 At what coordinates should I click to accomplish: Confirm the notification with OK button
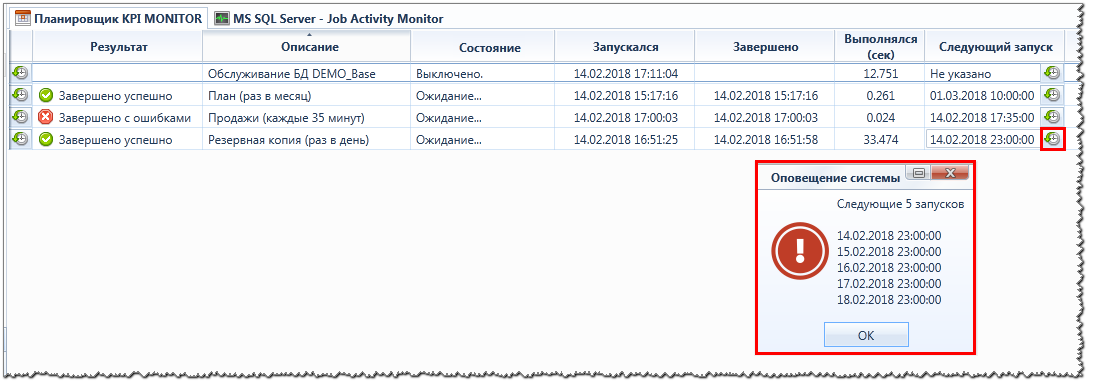tap(866, 335)
